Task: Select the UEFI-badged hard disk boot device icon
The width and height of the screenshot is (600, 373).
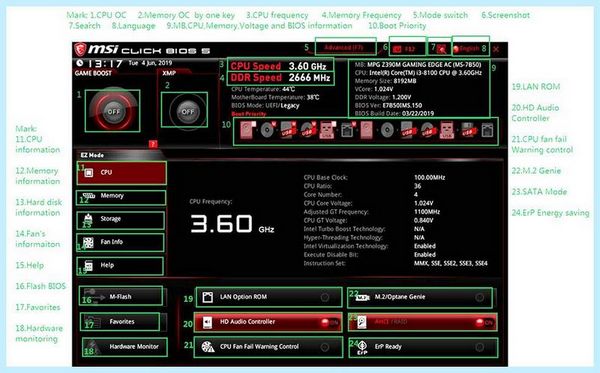Action: [247, 130]
